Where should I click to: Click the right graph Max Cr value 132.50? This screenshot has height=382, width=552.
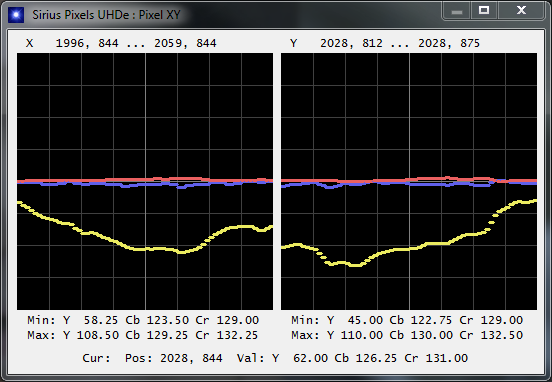(x=502, y=335)
